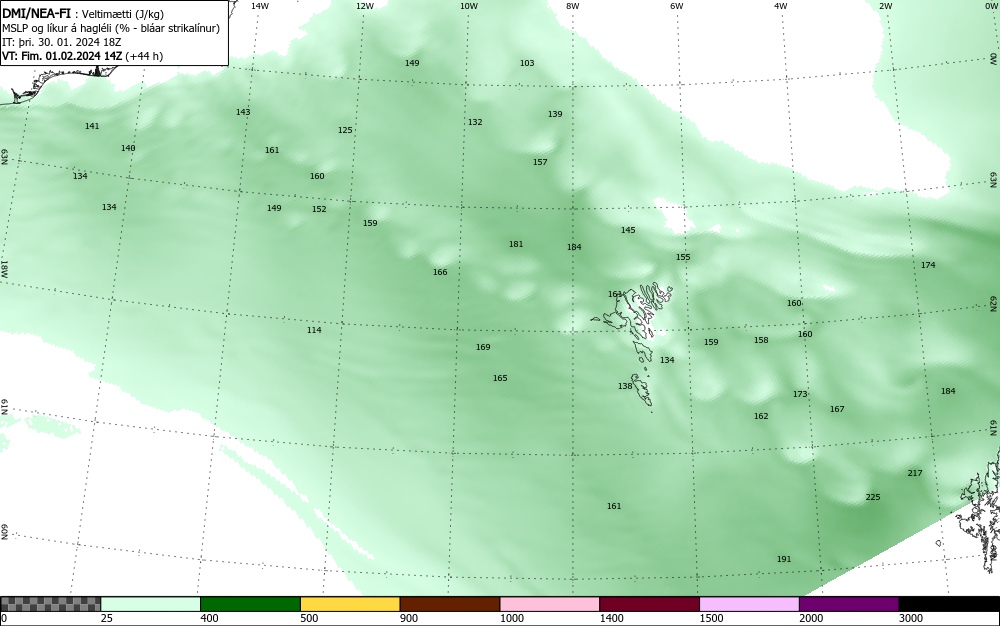
Task: Click the value "141" on the map
Action: (92, 126)
